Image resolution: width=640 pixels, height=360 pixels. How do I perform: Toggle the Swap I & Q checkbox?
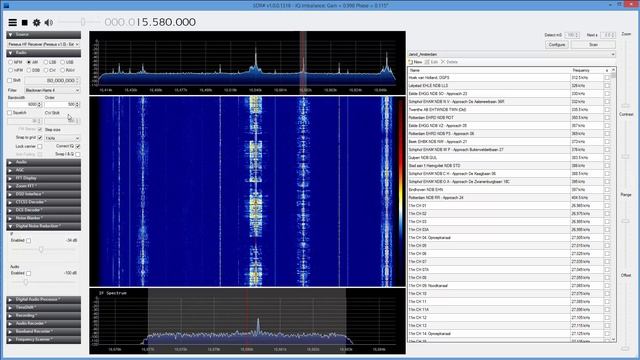(78, 154)
